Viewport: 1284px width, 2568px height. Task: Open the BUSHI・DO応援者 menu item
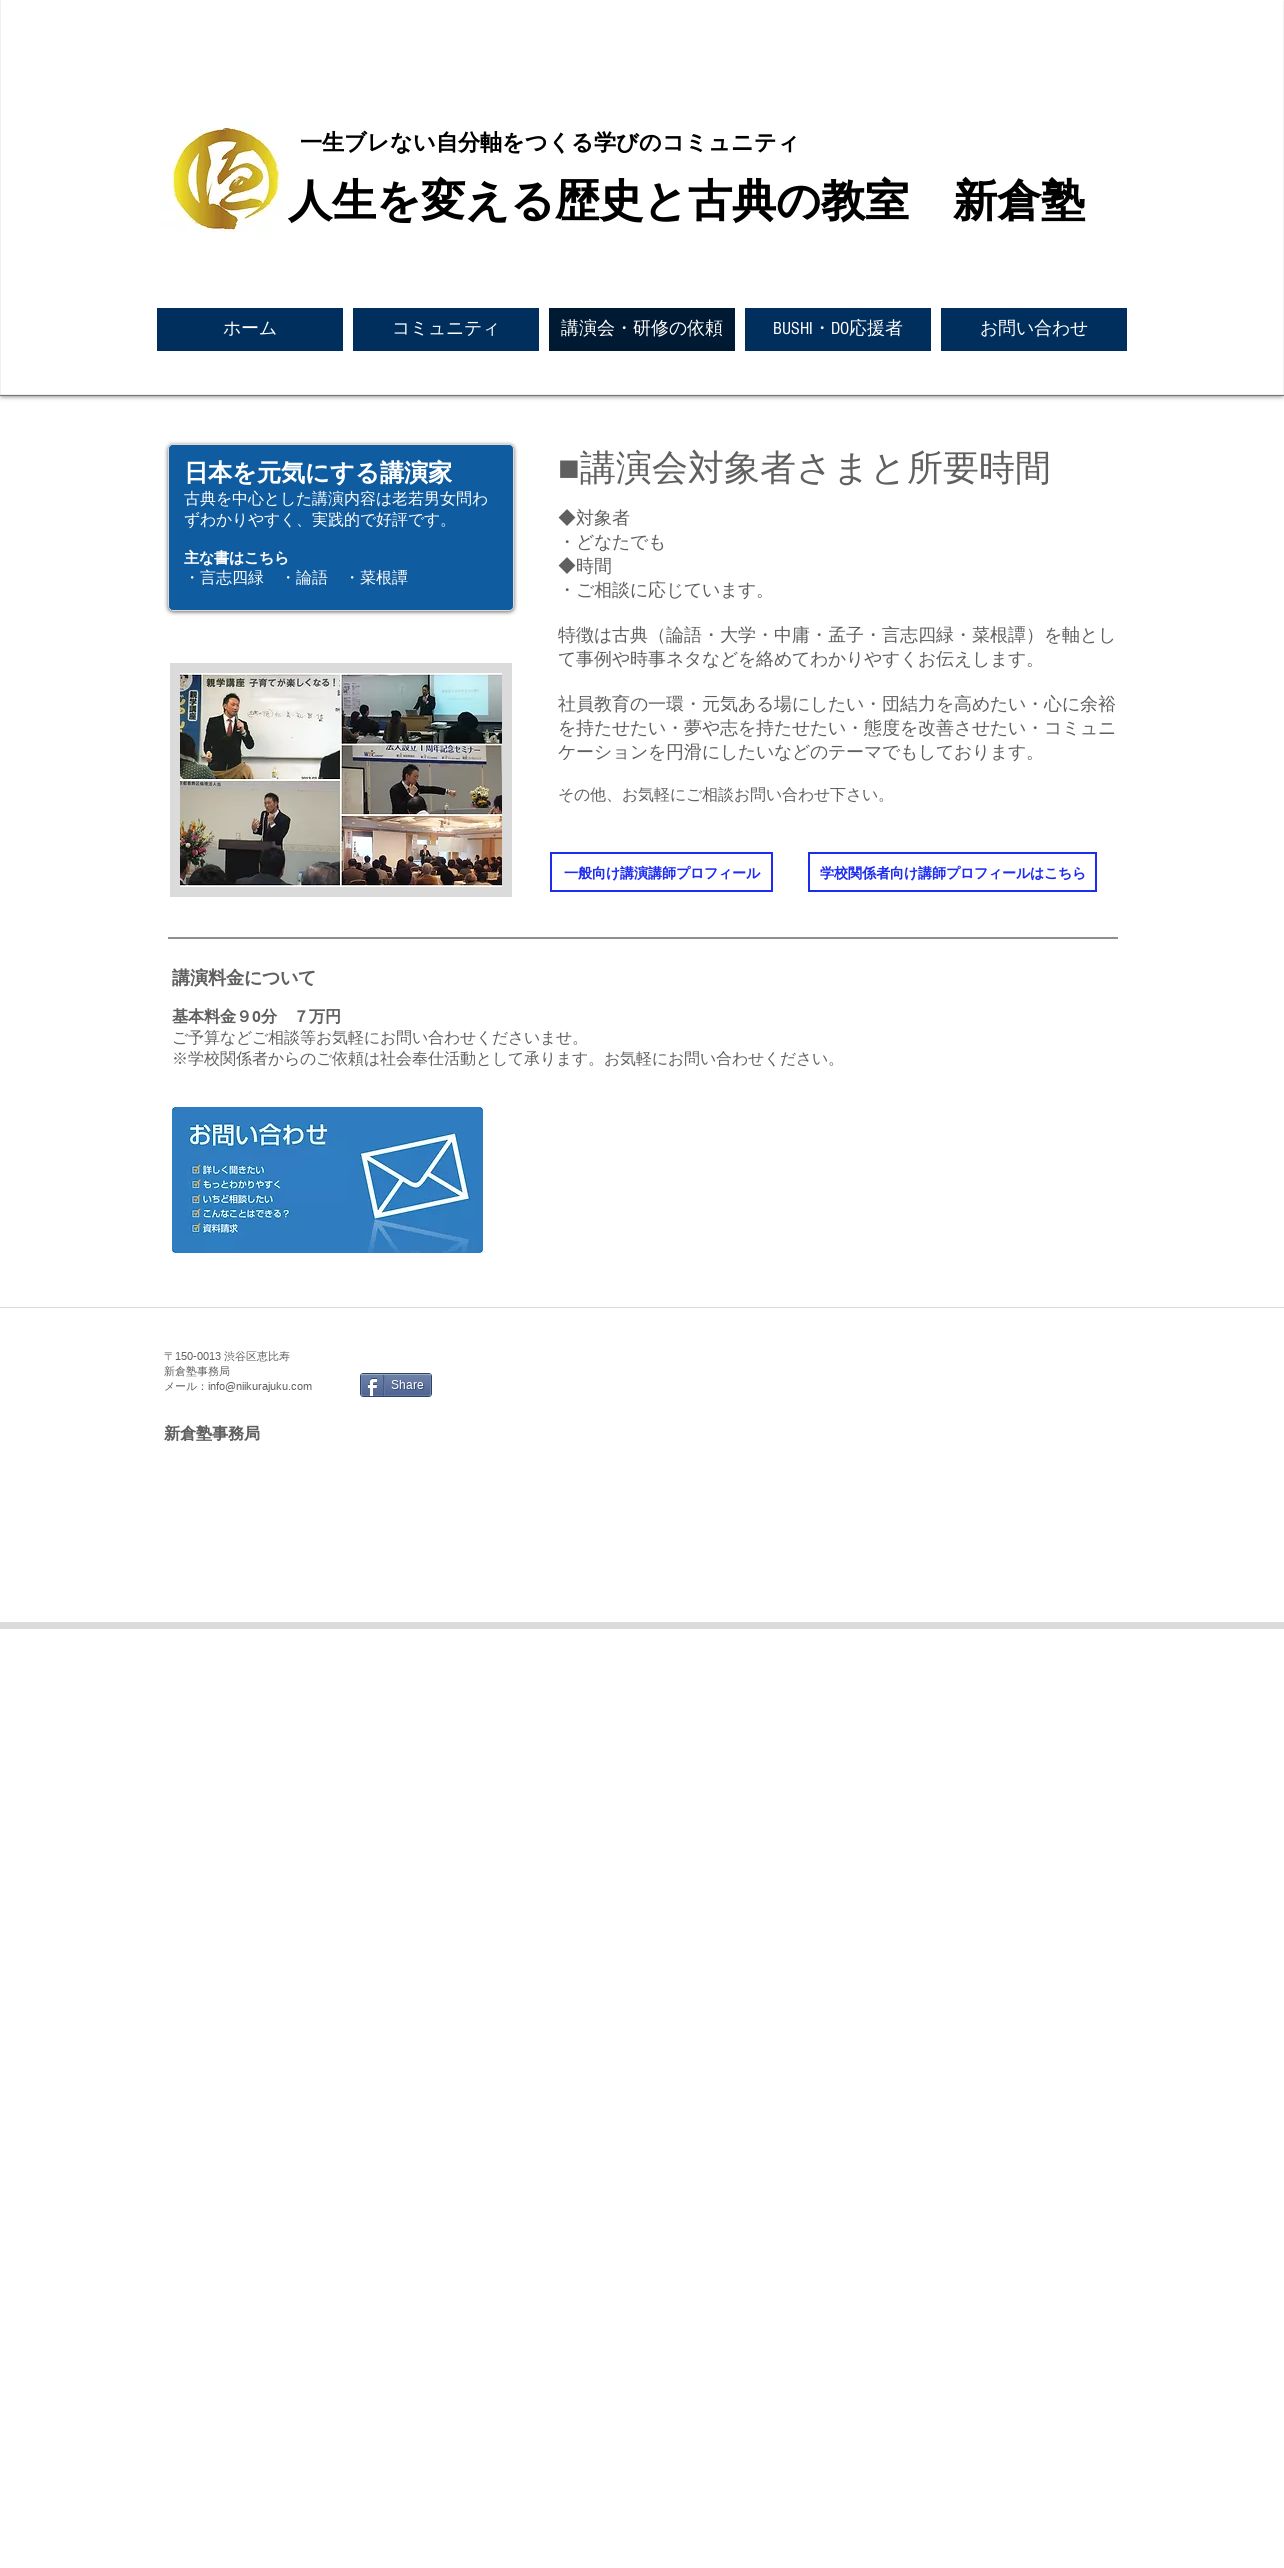[838, 329]
